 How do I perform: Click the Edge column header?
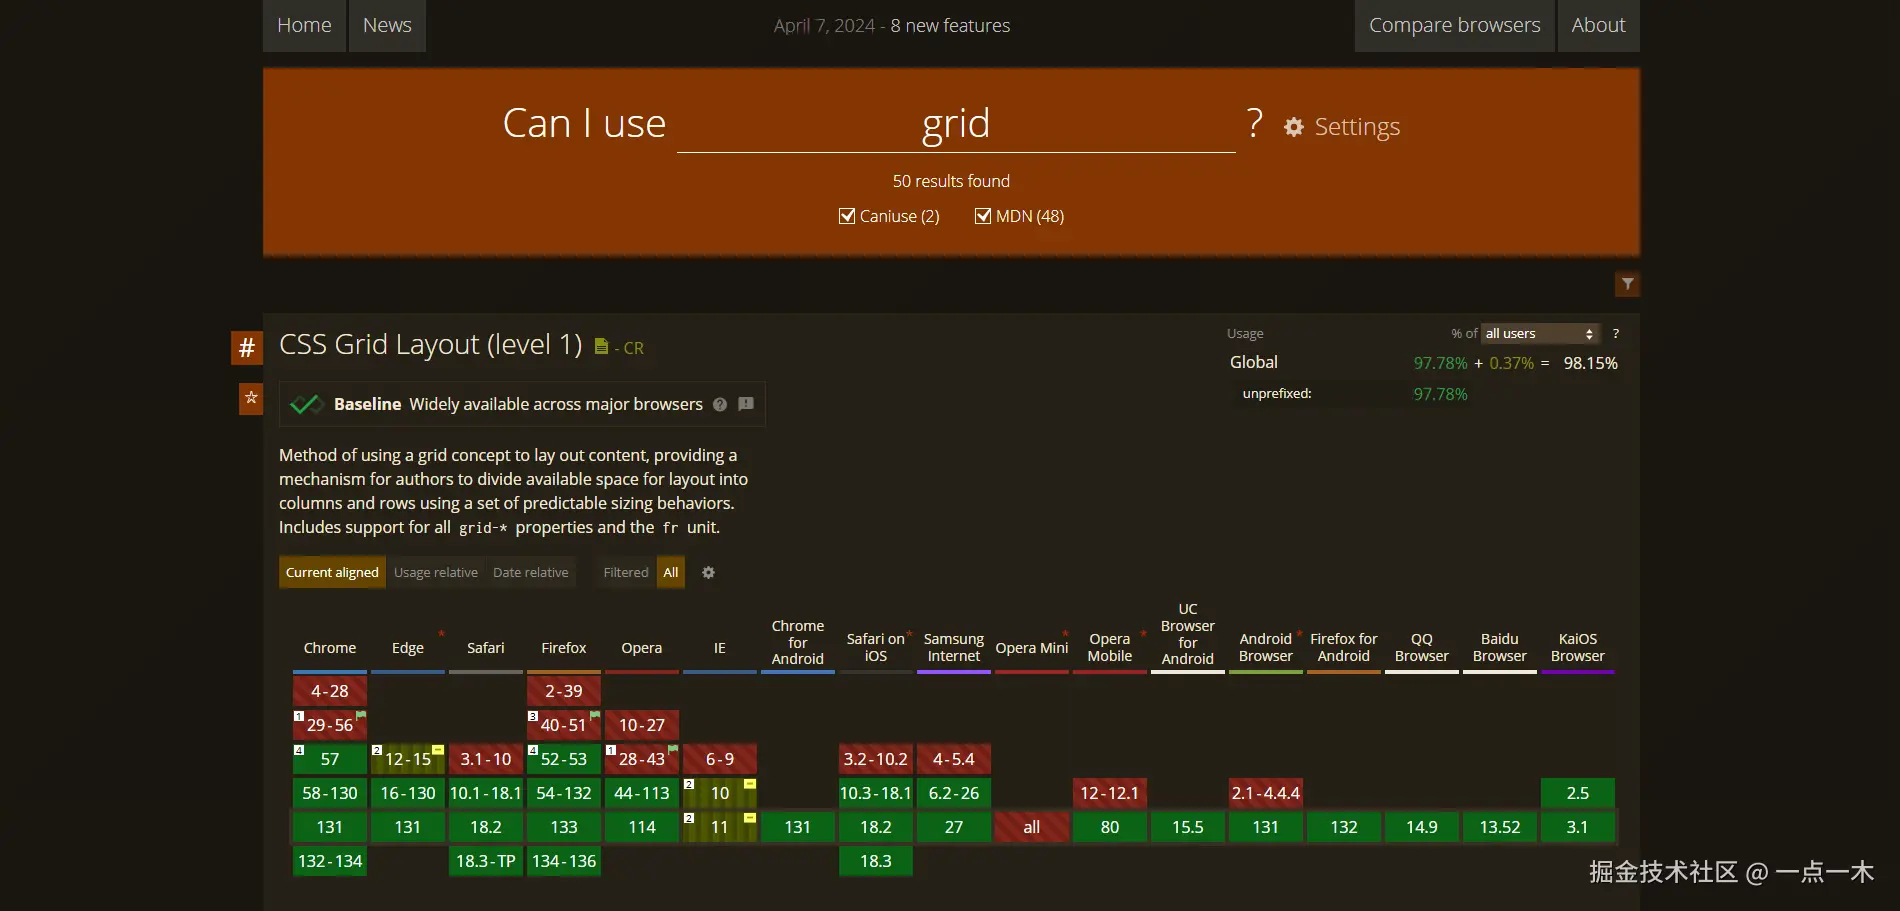coord(408,648)
